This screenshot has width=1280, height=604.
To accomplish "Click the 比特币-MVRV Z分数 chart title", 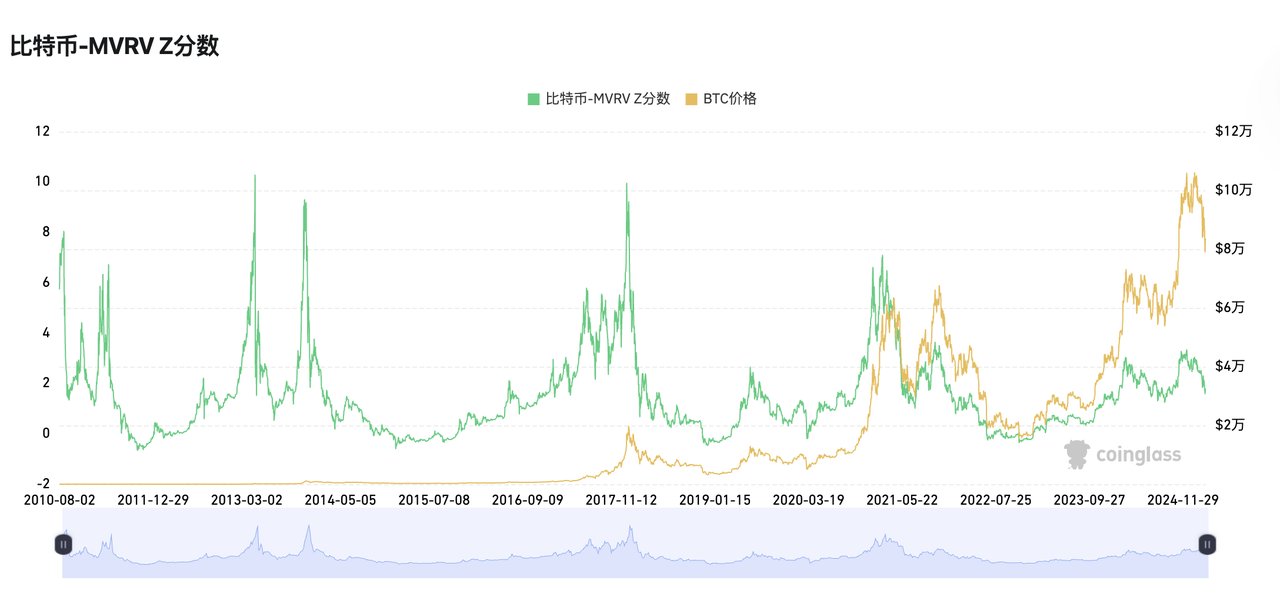I will click(114, 46).
